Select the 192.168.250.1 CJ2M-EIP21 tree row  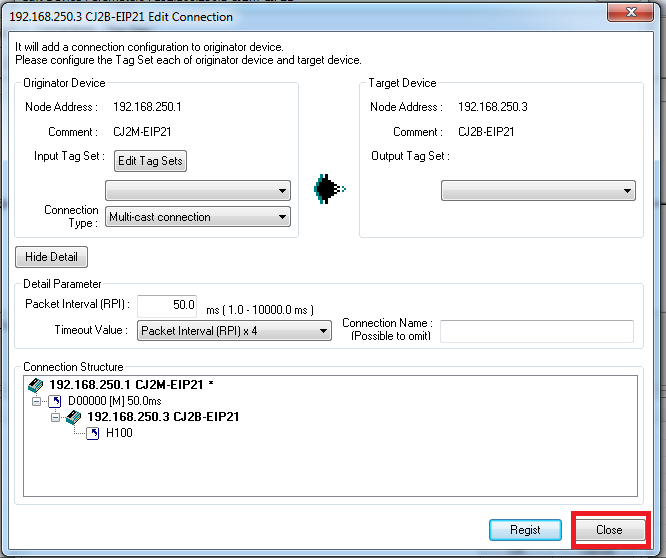coord(131,385)
